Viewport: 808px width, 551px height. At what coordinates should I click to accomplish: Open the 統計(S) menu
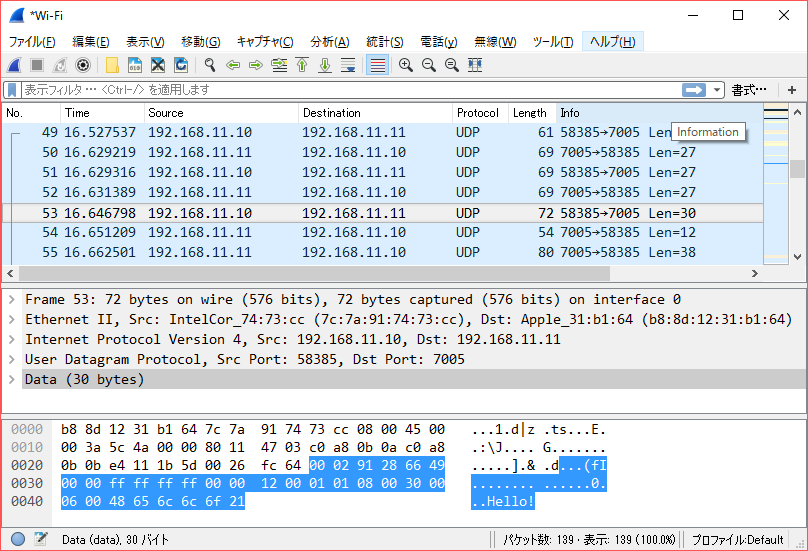click(384, 41)
